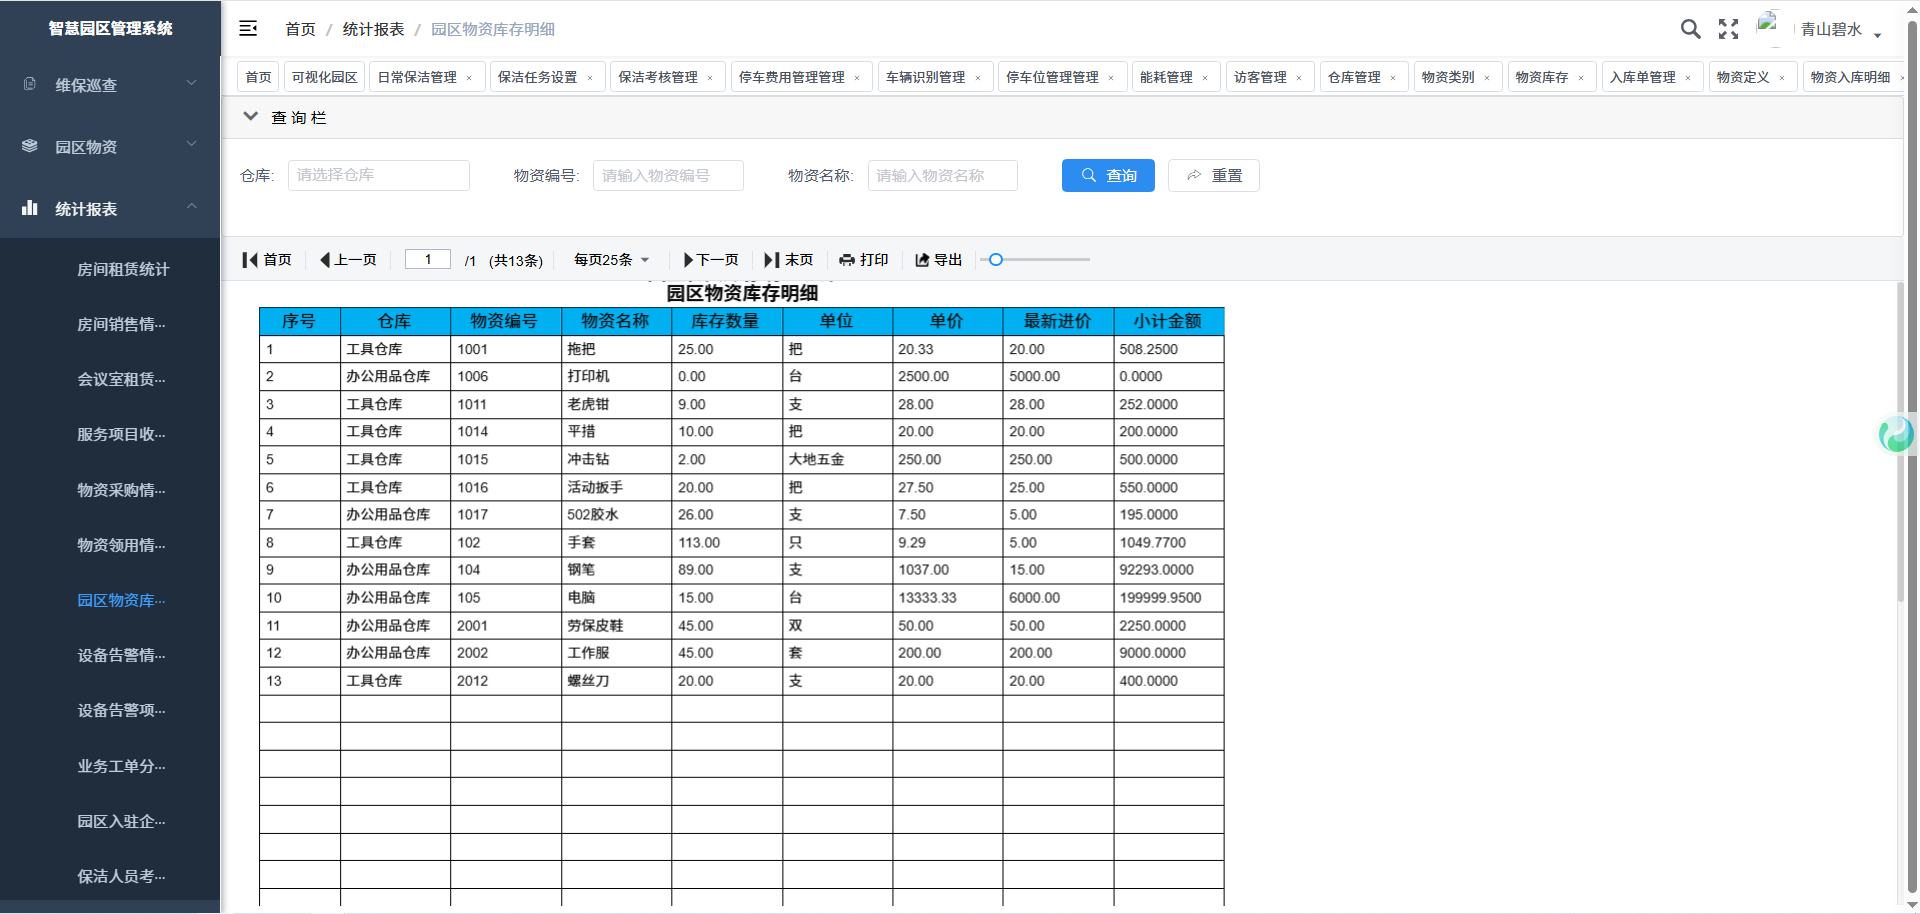Click the blue 查询 button

click(x=1108, y=175)
